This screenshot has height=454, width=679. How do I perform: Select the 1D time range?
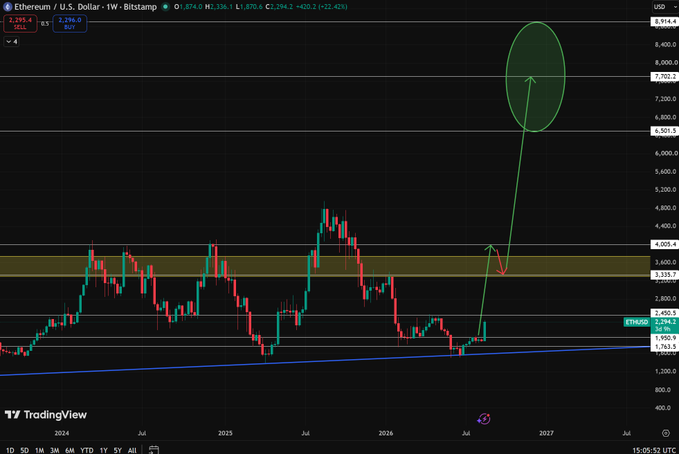[x=10, y=451]
